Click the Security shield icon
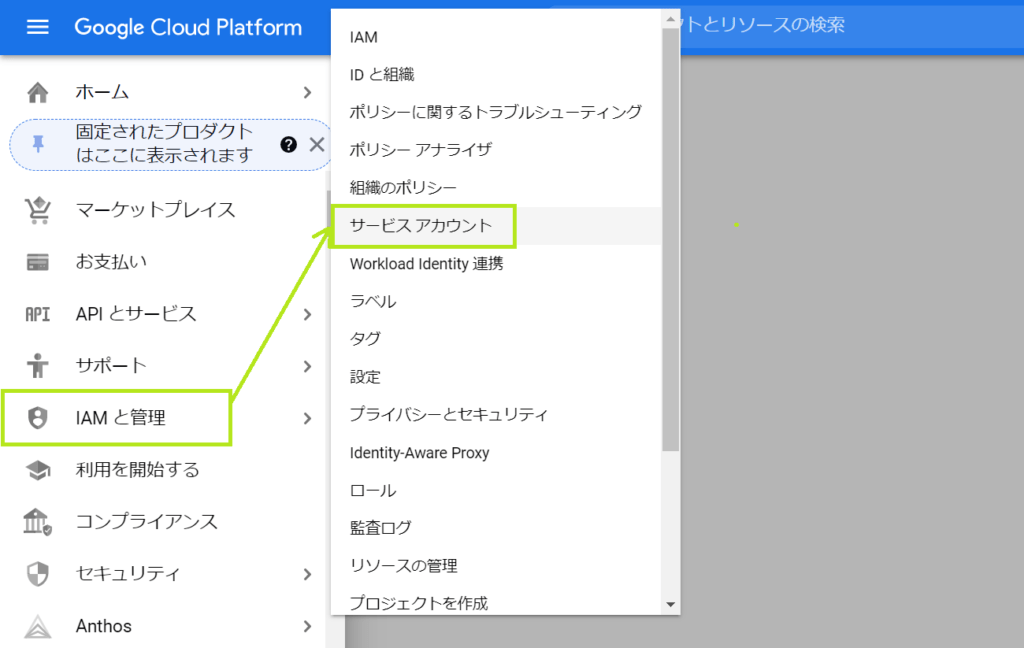 (x=38, y=574)
